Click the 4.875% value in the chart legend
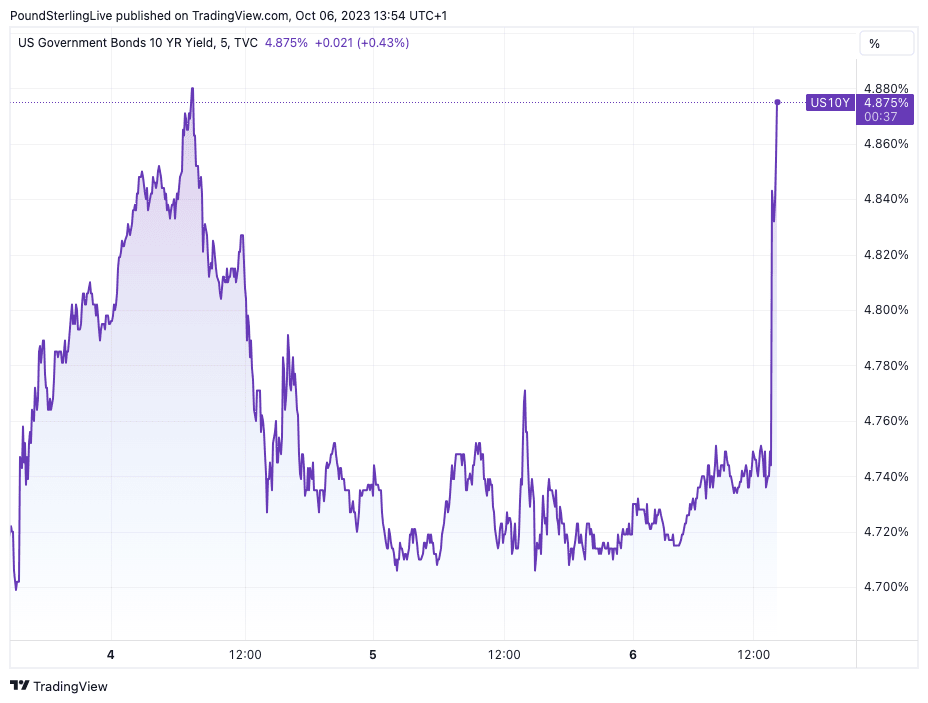Screen dimensions: 928x703 [286, 43]
